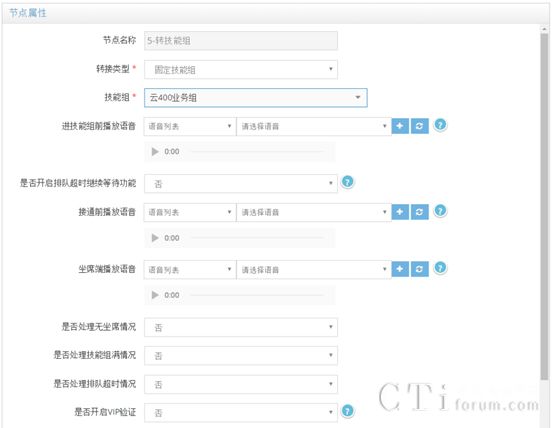Click plus icon in 接通前播放语音 row
Screen dimensions: 554x428
[400, 212]
